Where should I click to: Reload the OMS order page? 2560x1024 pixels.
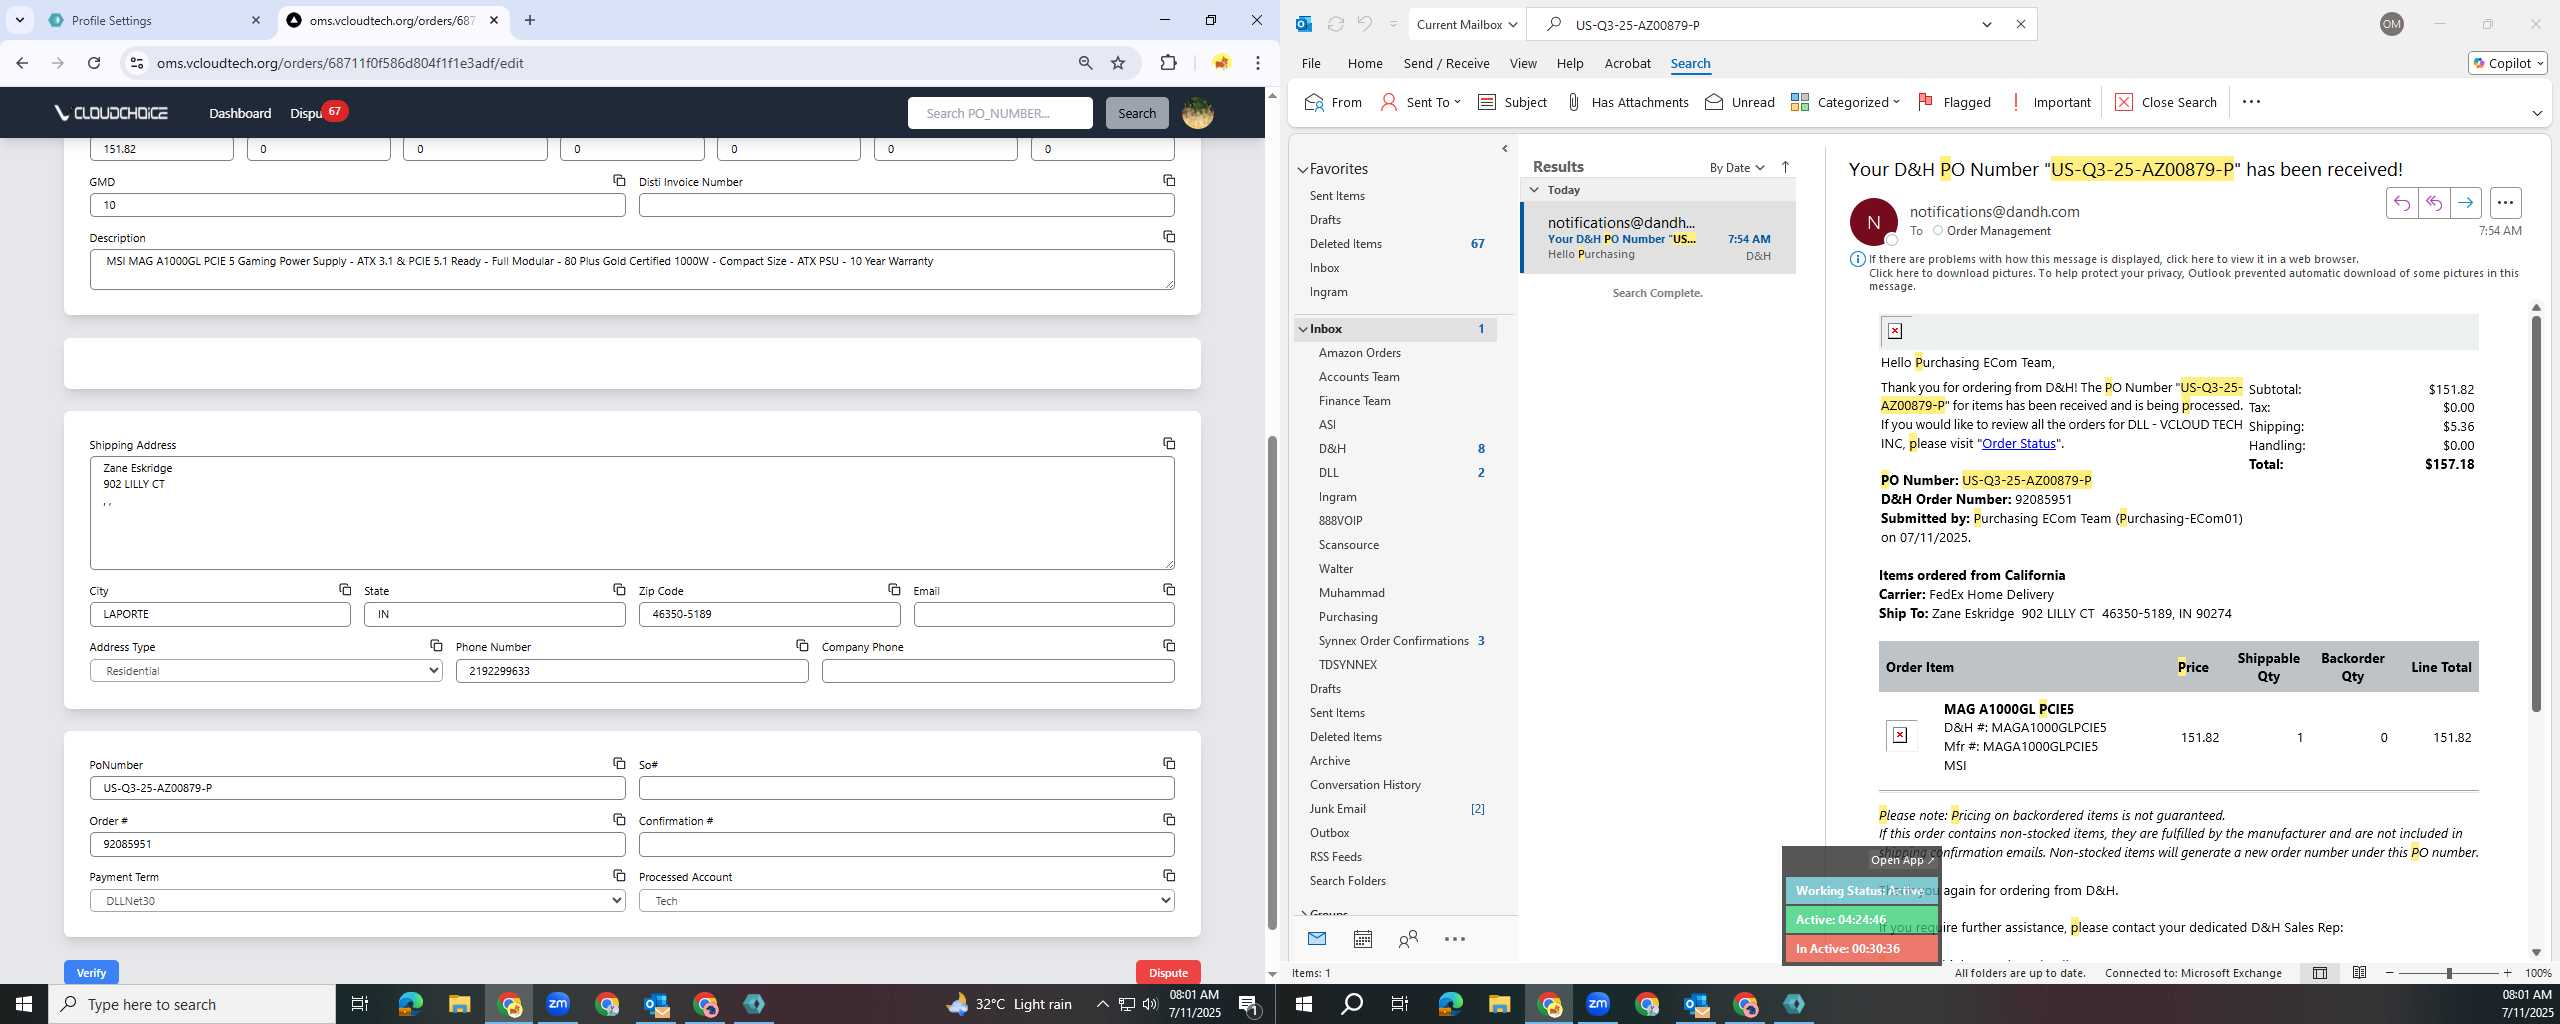tap(94, 63)
